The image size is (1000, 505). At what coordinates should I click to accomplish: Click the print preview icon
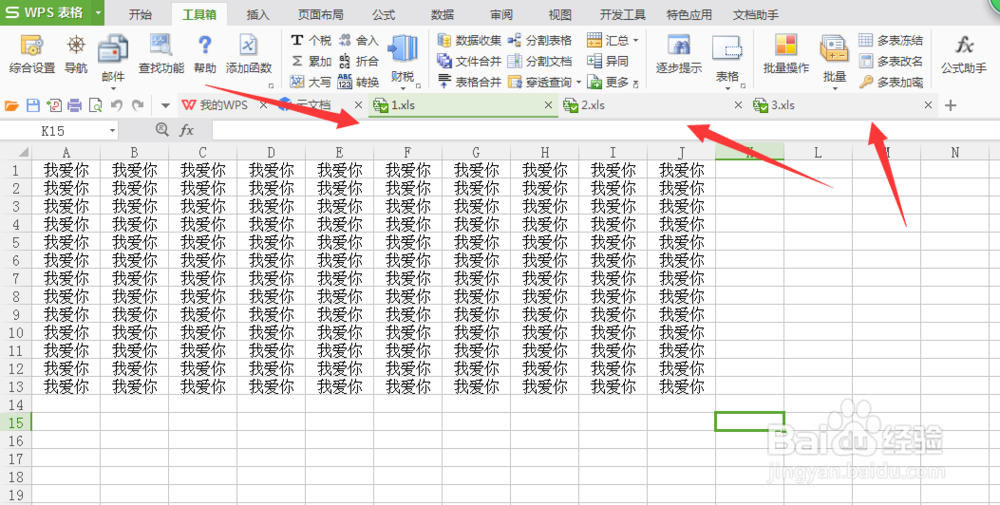click(x=95, y=105)
